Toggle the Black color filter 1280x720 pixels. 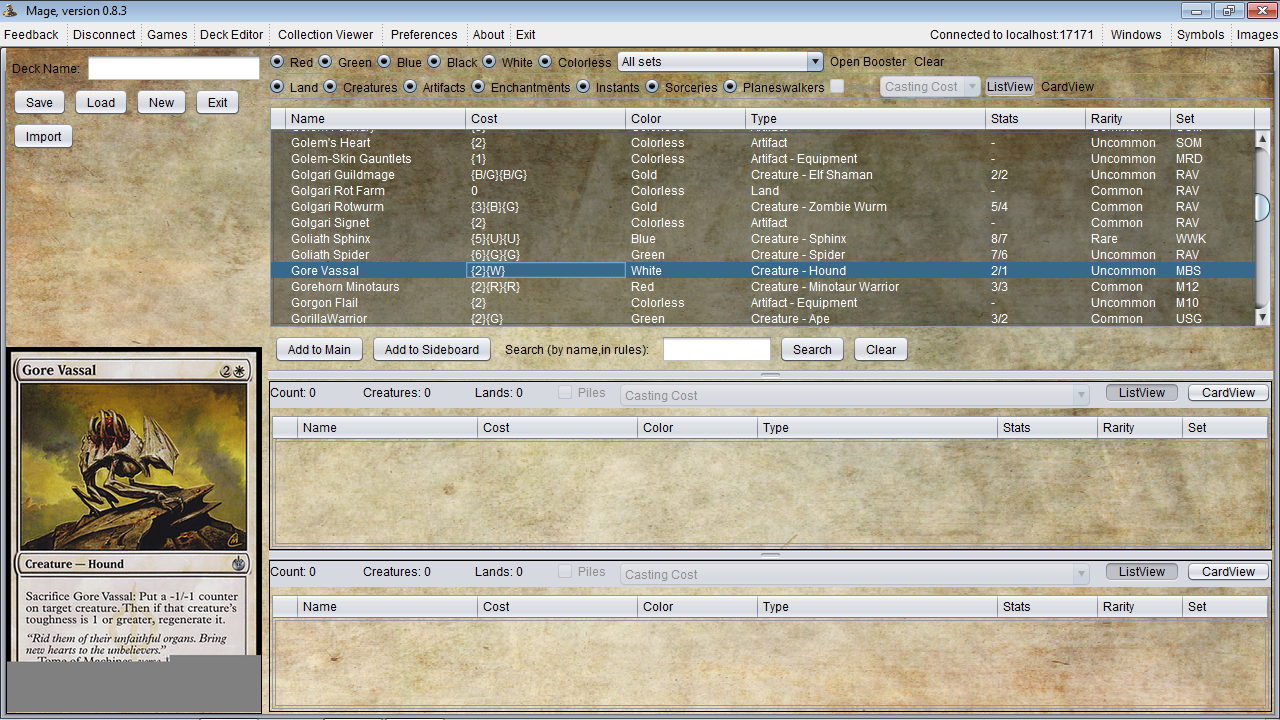[x=434, y=62]
